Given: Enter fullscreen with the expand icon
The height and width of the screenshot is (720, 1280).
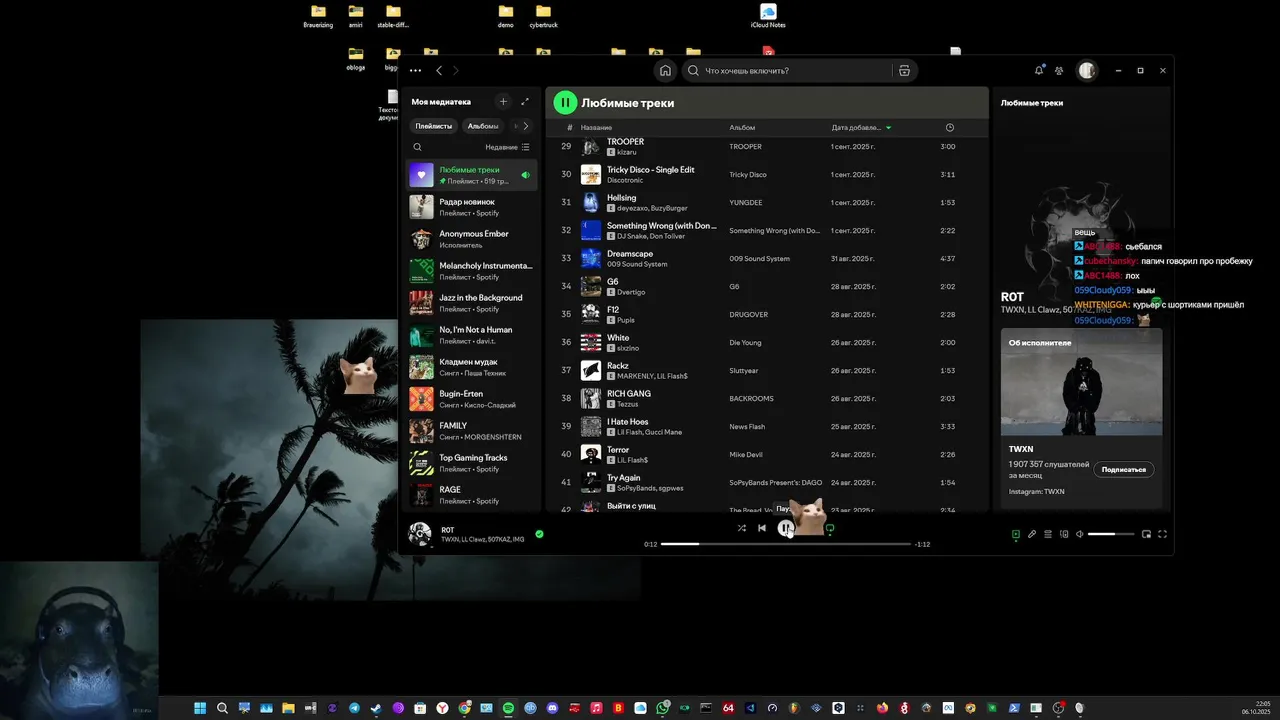Looking at the screenshot, I should [1162, 534].
